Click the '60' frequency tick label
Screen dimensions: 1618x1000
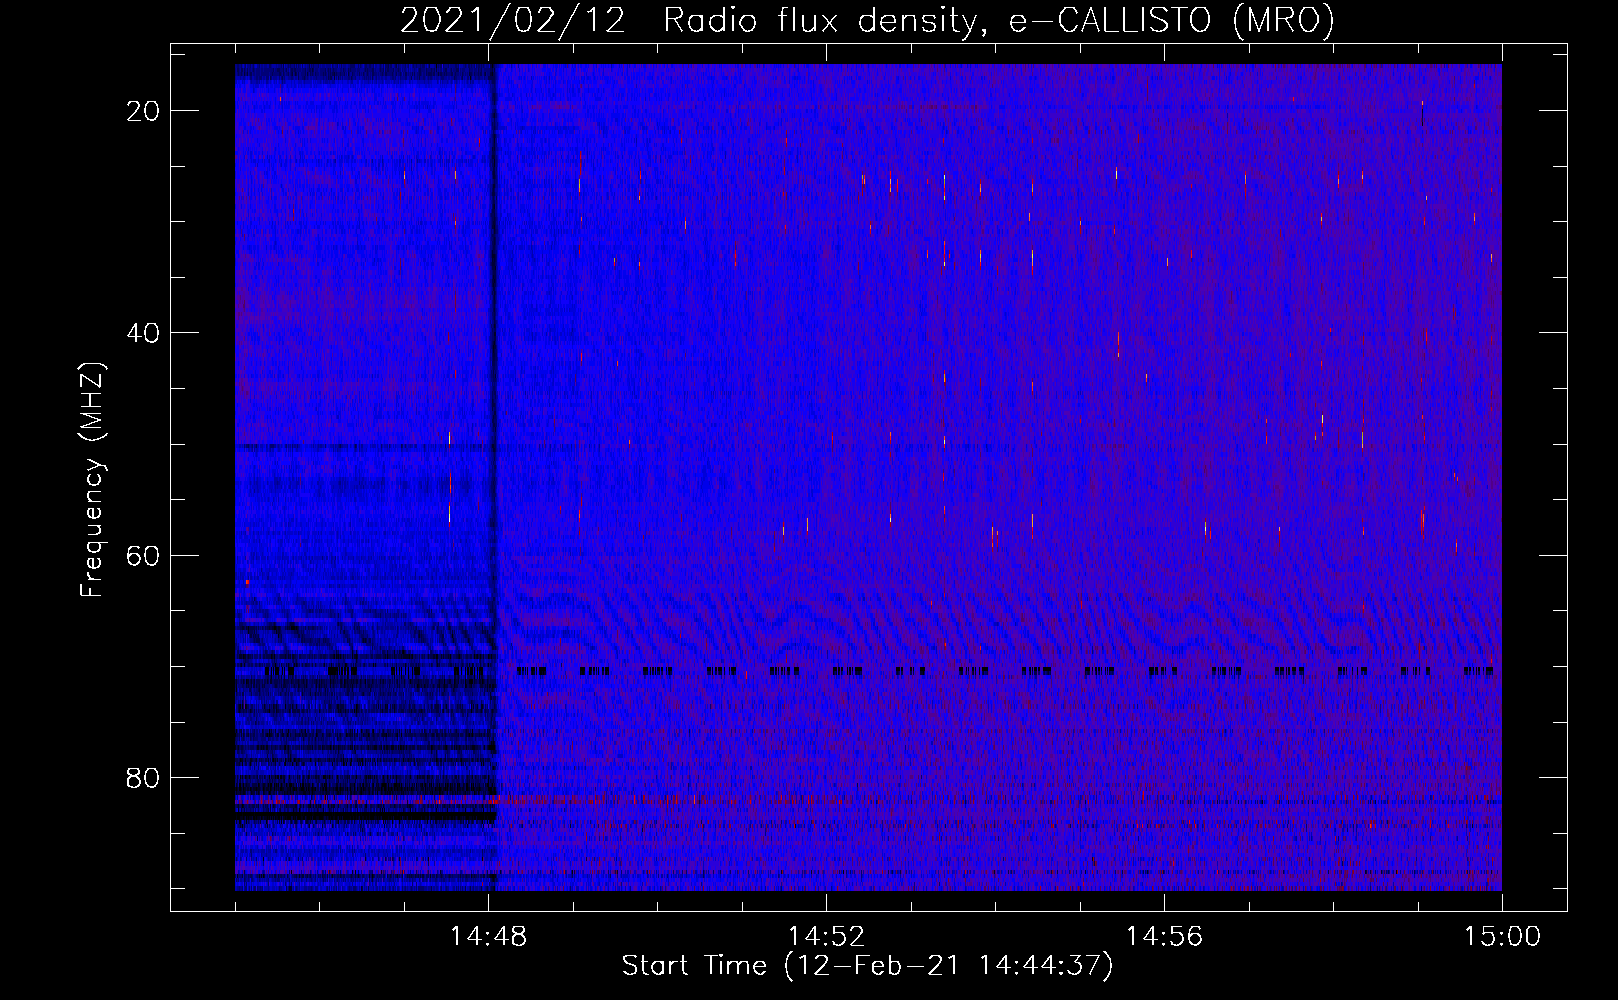[144, 555]
